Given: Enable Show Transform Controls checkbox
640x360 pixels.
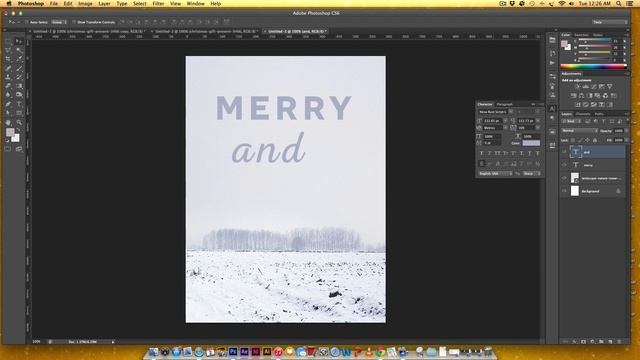Looking at the screenshot, I should pos(74,22).
